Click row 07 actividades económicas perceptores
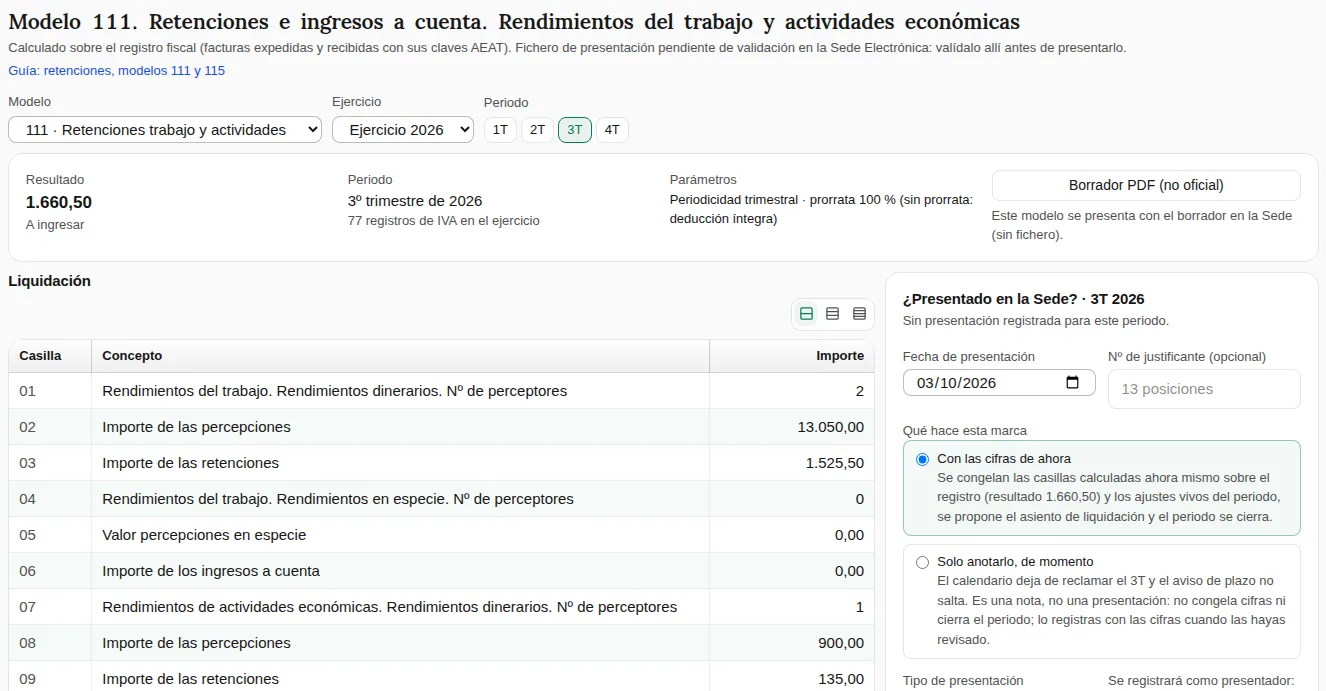Viewport: 1326px width, 691px height. tap(441, 607)
